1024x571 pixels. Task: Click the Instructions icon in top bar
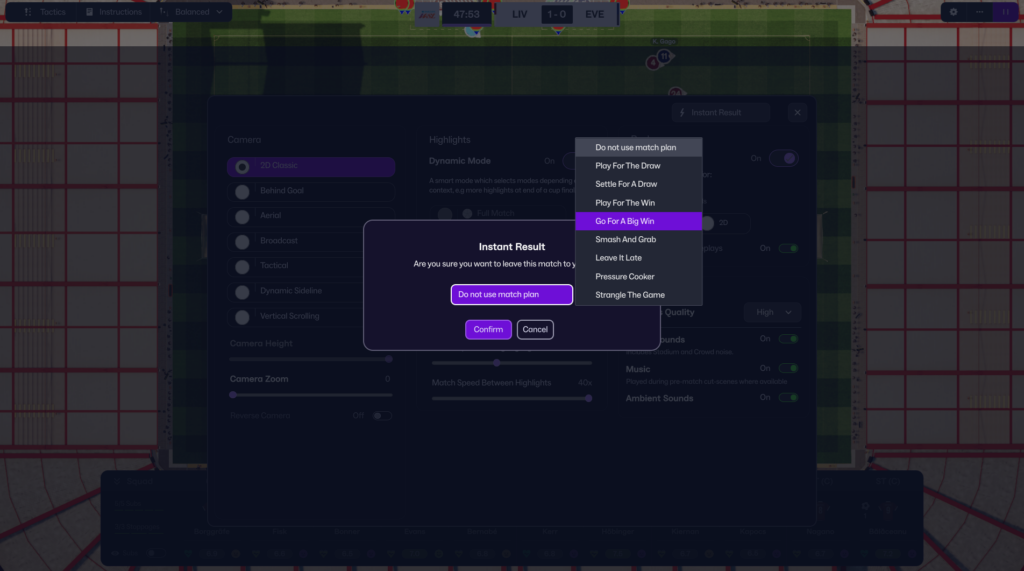(x=90, y=12)
